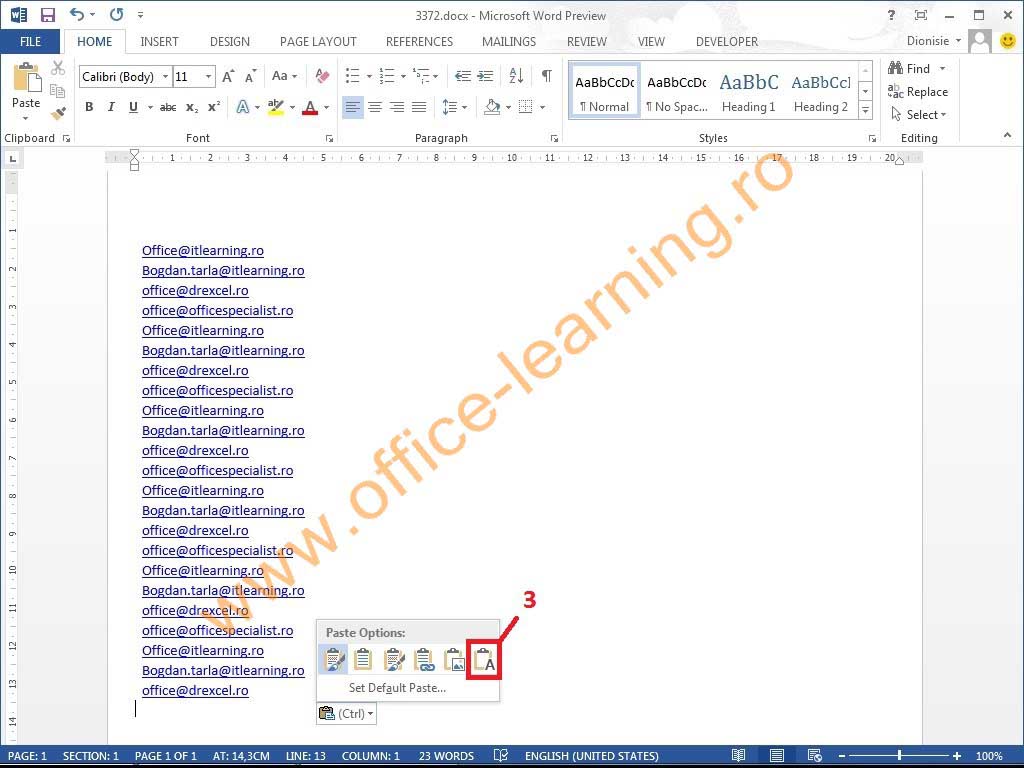Open the font name dropdown
This screenshot has height=768, width=1024.
(166, 76)
